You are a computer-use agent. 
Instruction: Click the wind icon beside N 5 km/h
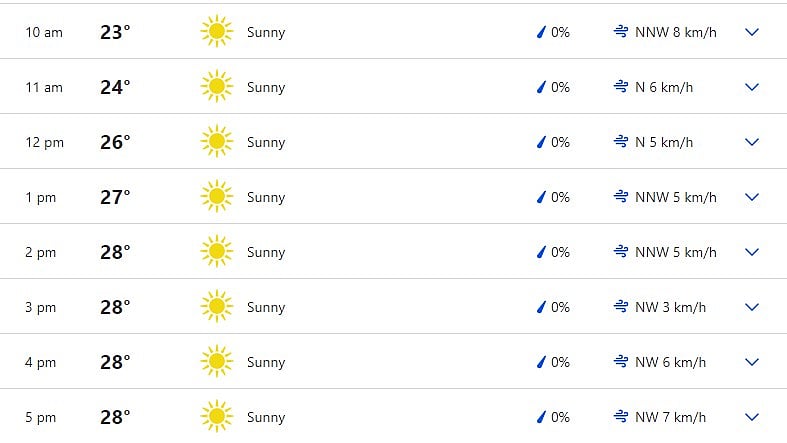tap(621, 142)
